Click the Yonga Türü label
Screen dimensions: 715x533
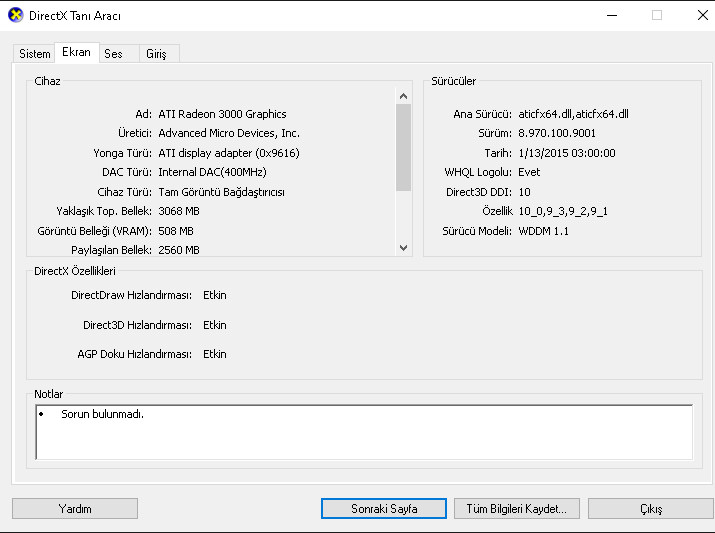(x=122, y=153)
